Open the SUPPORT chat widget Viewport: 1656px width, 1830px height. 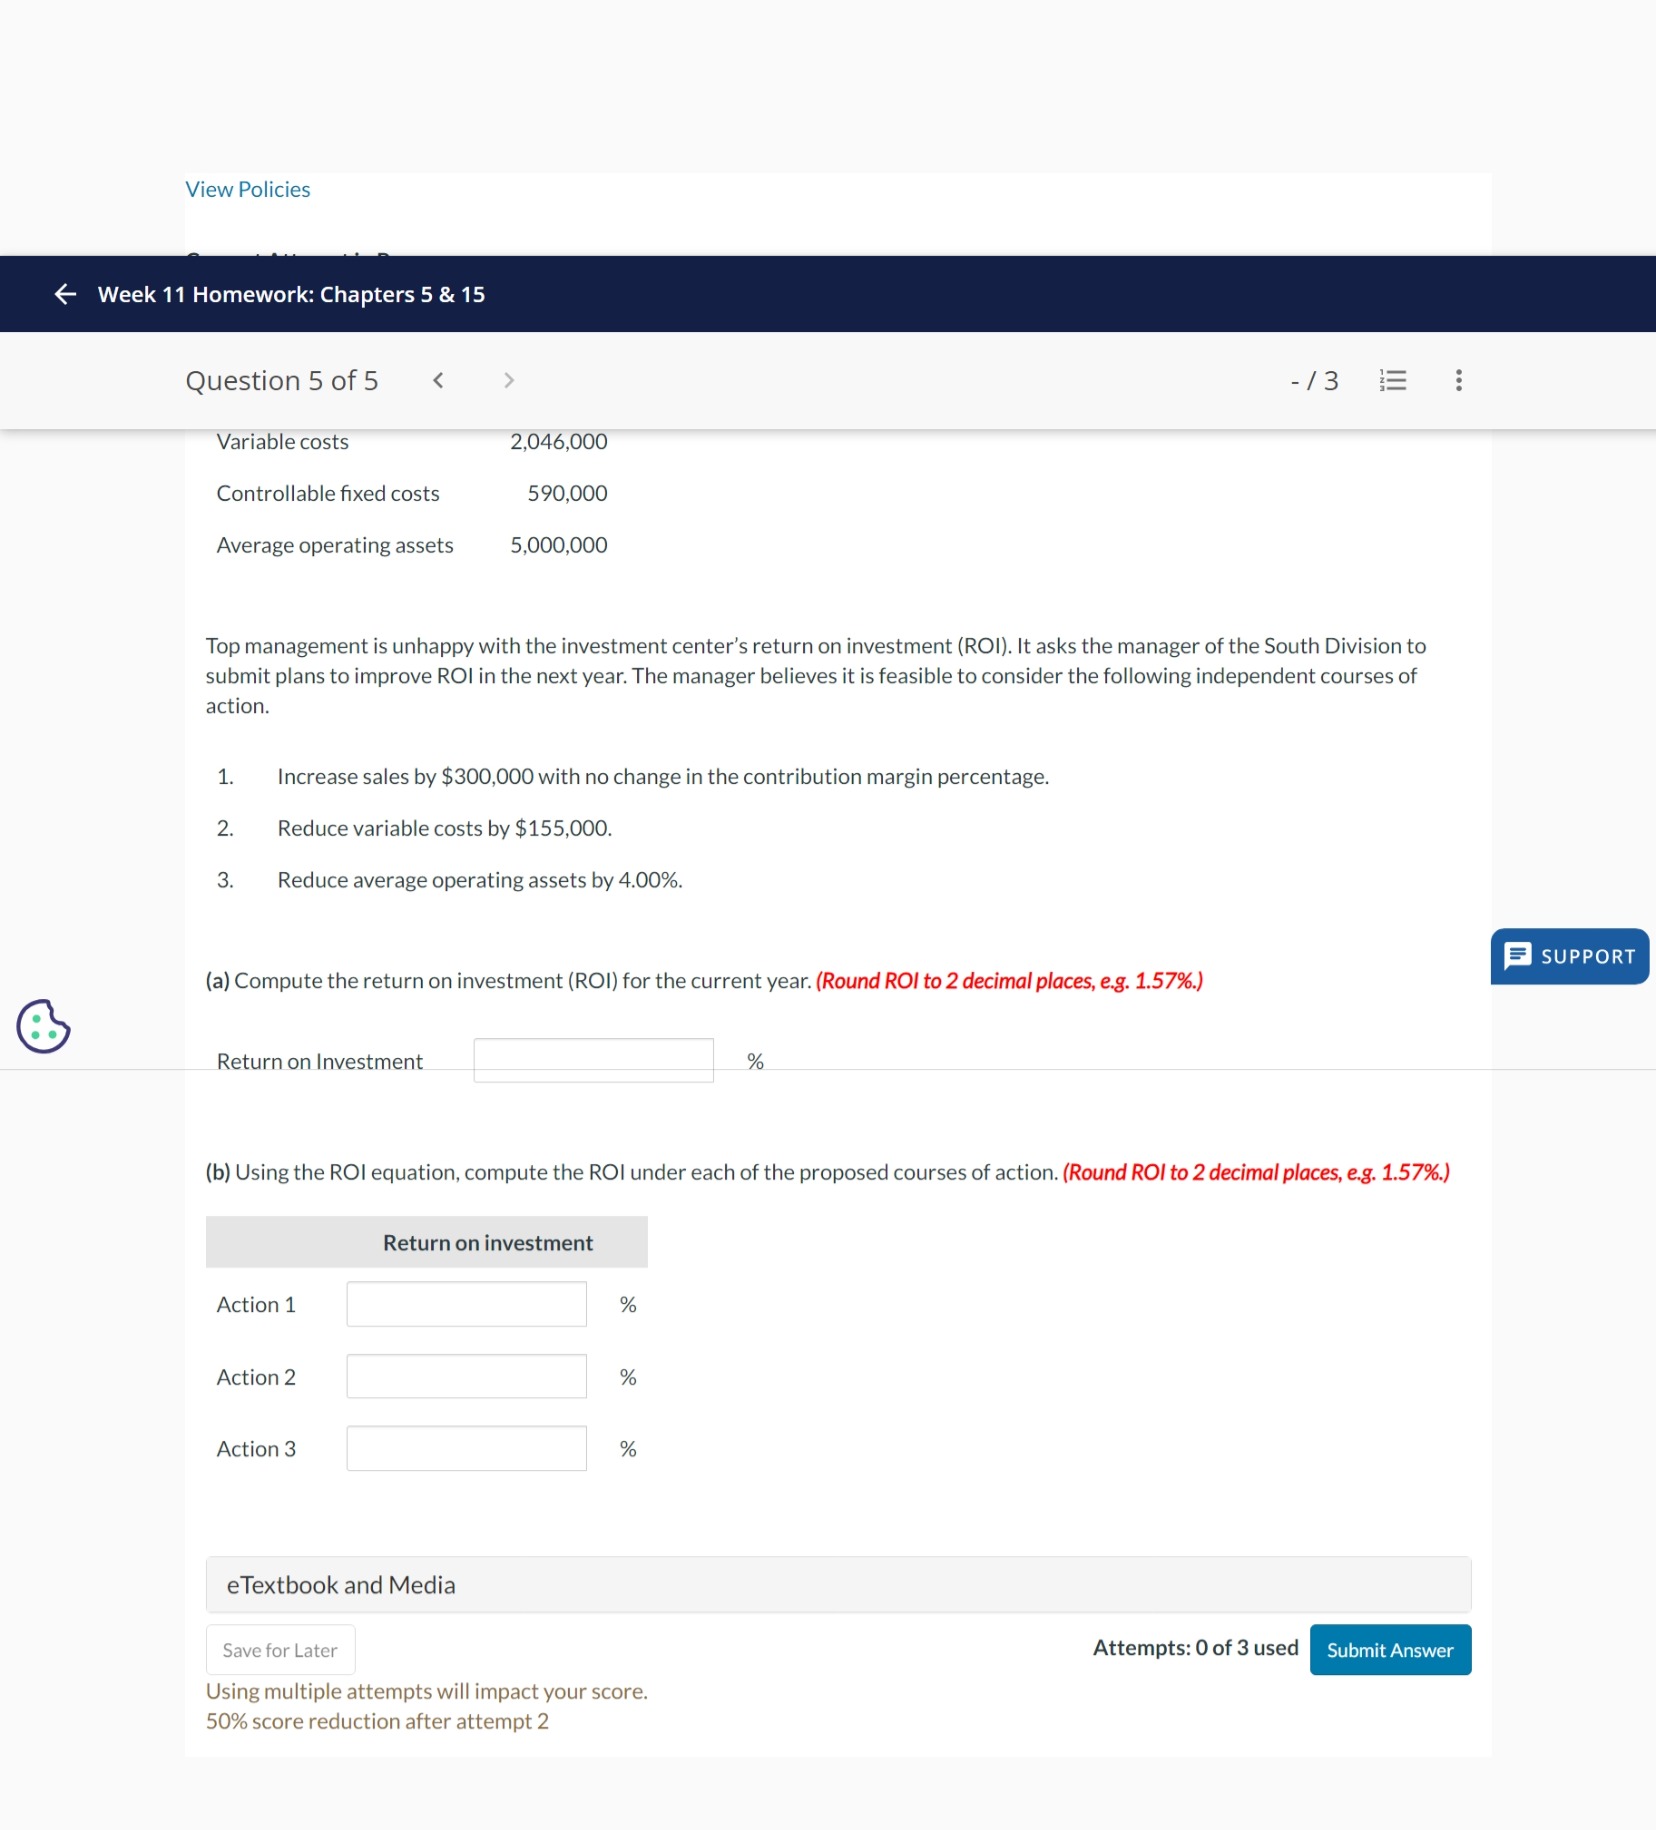coord(1568,956)
